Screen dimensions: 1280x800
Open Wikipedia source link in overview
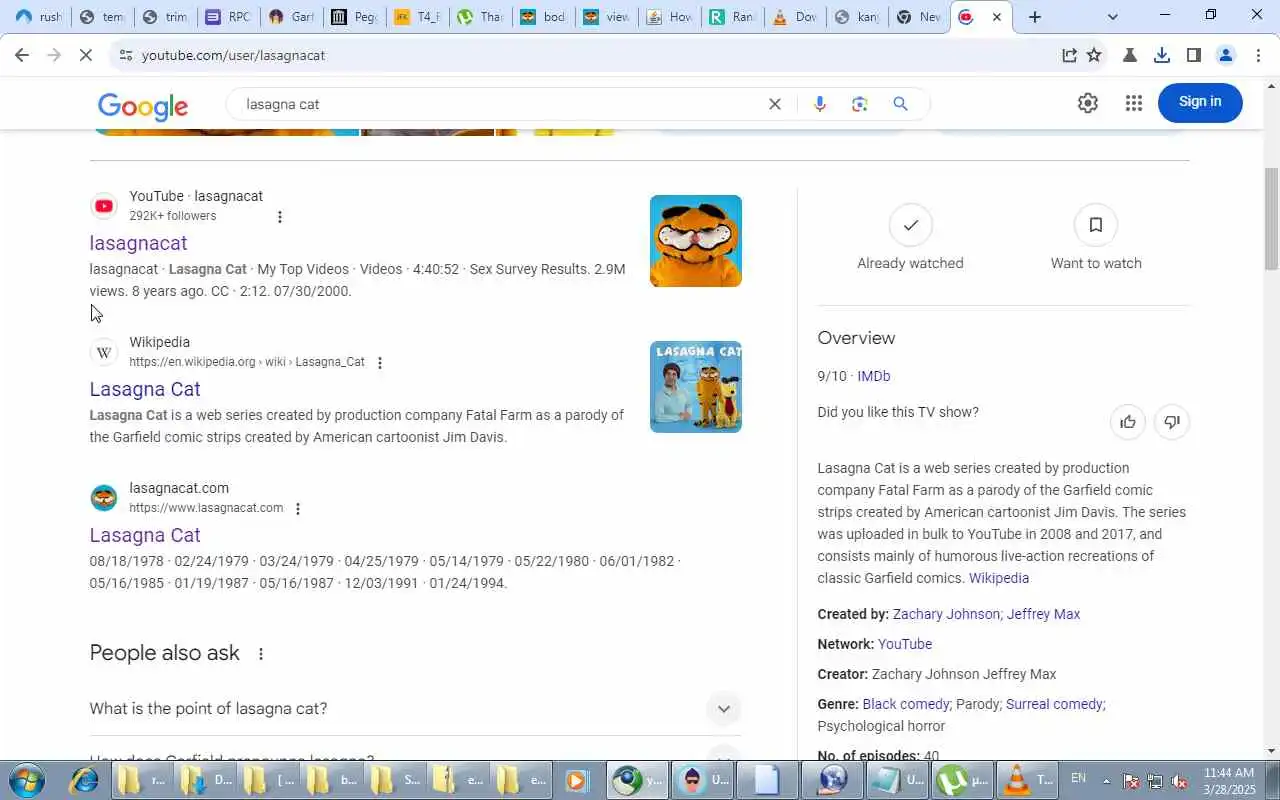(999, 578)
